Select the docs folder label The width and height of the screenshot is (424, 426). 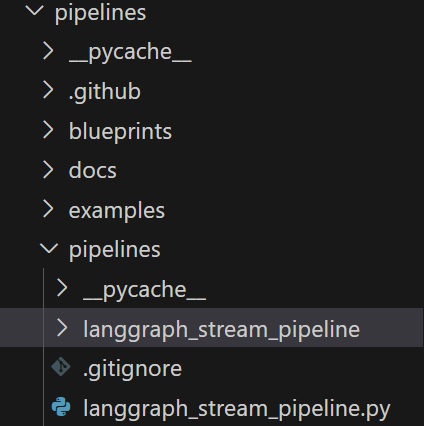click(x=93, y=171)
